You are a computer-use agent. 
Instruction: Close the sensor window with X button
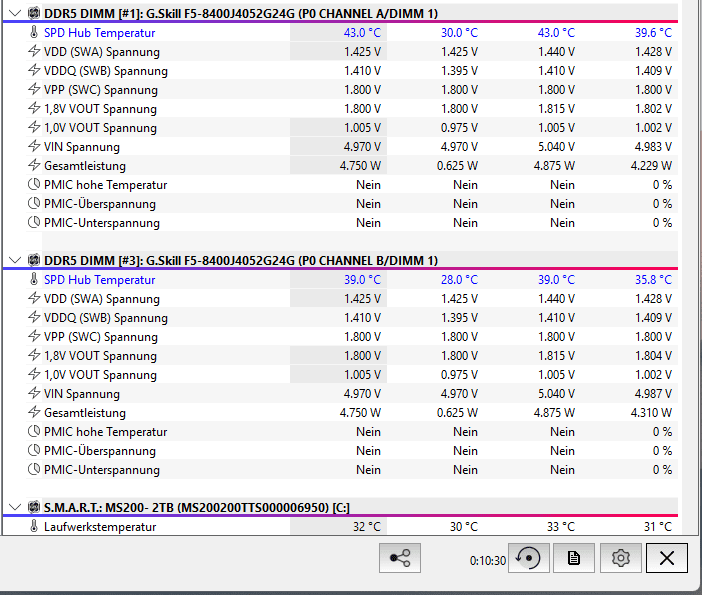(667, 558)
